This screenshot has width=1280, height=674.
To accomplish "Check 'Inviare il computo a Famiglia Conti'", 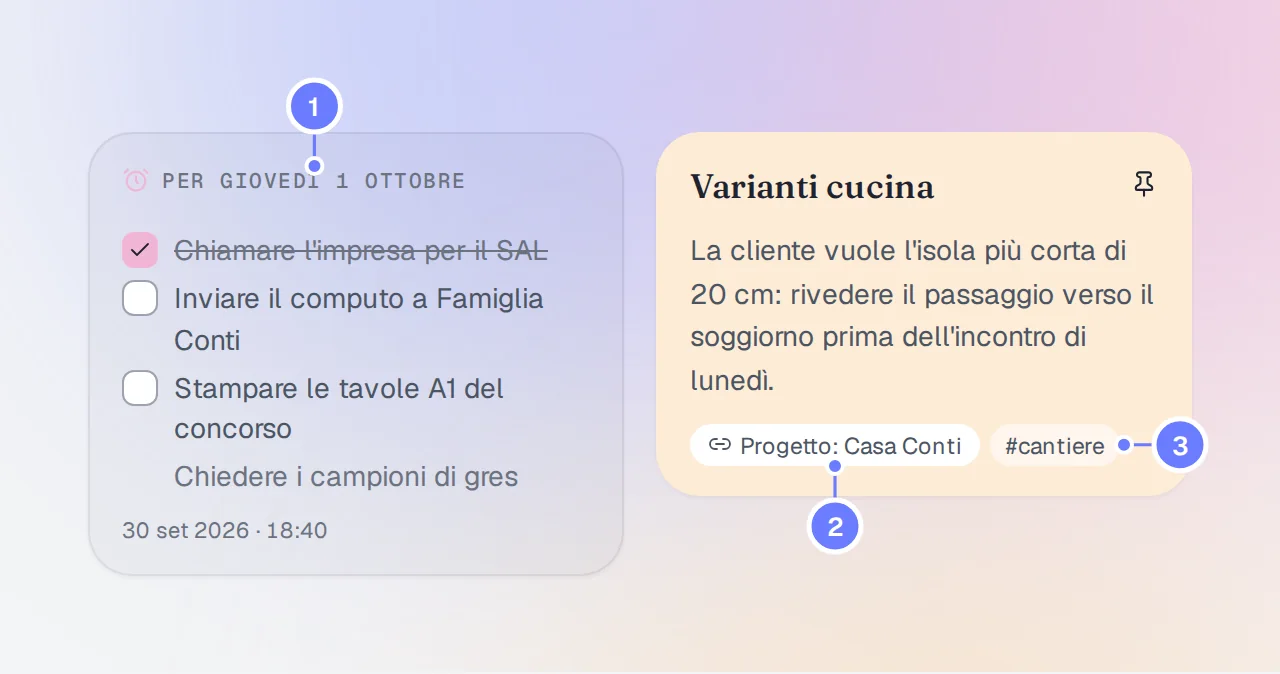I will coord(140,298).
